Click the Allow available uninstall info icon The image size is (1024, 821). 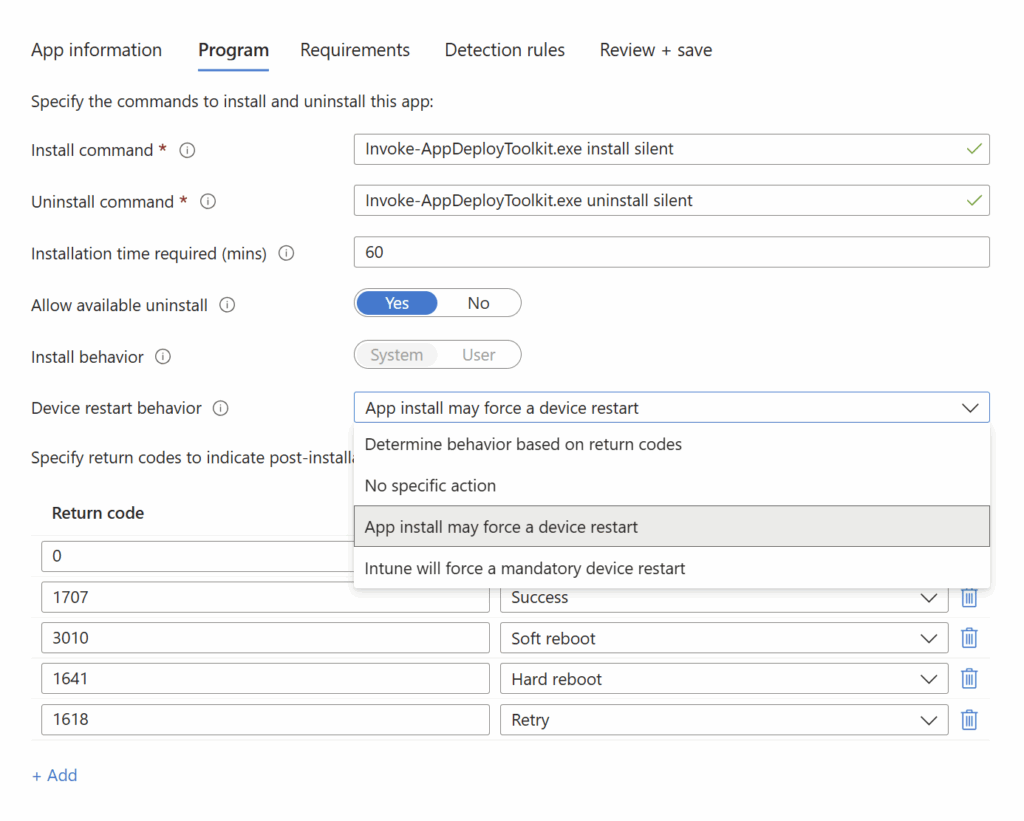coord(226,305)
